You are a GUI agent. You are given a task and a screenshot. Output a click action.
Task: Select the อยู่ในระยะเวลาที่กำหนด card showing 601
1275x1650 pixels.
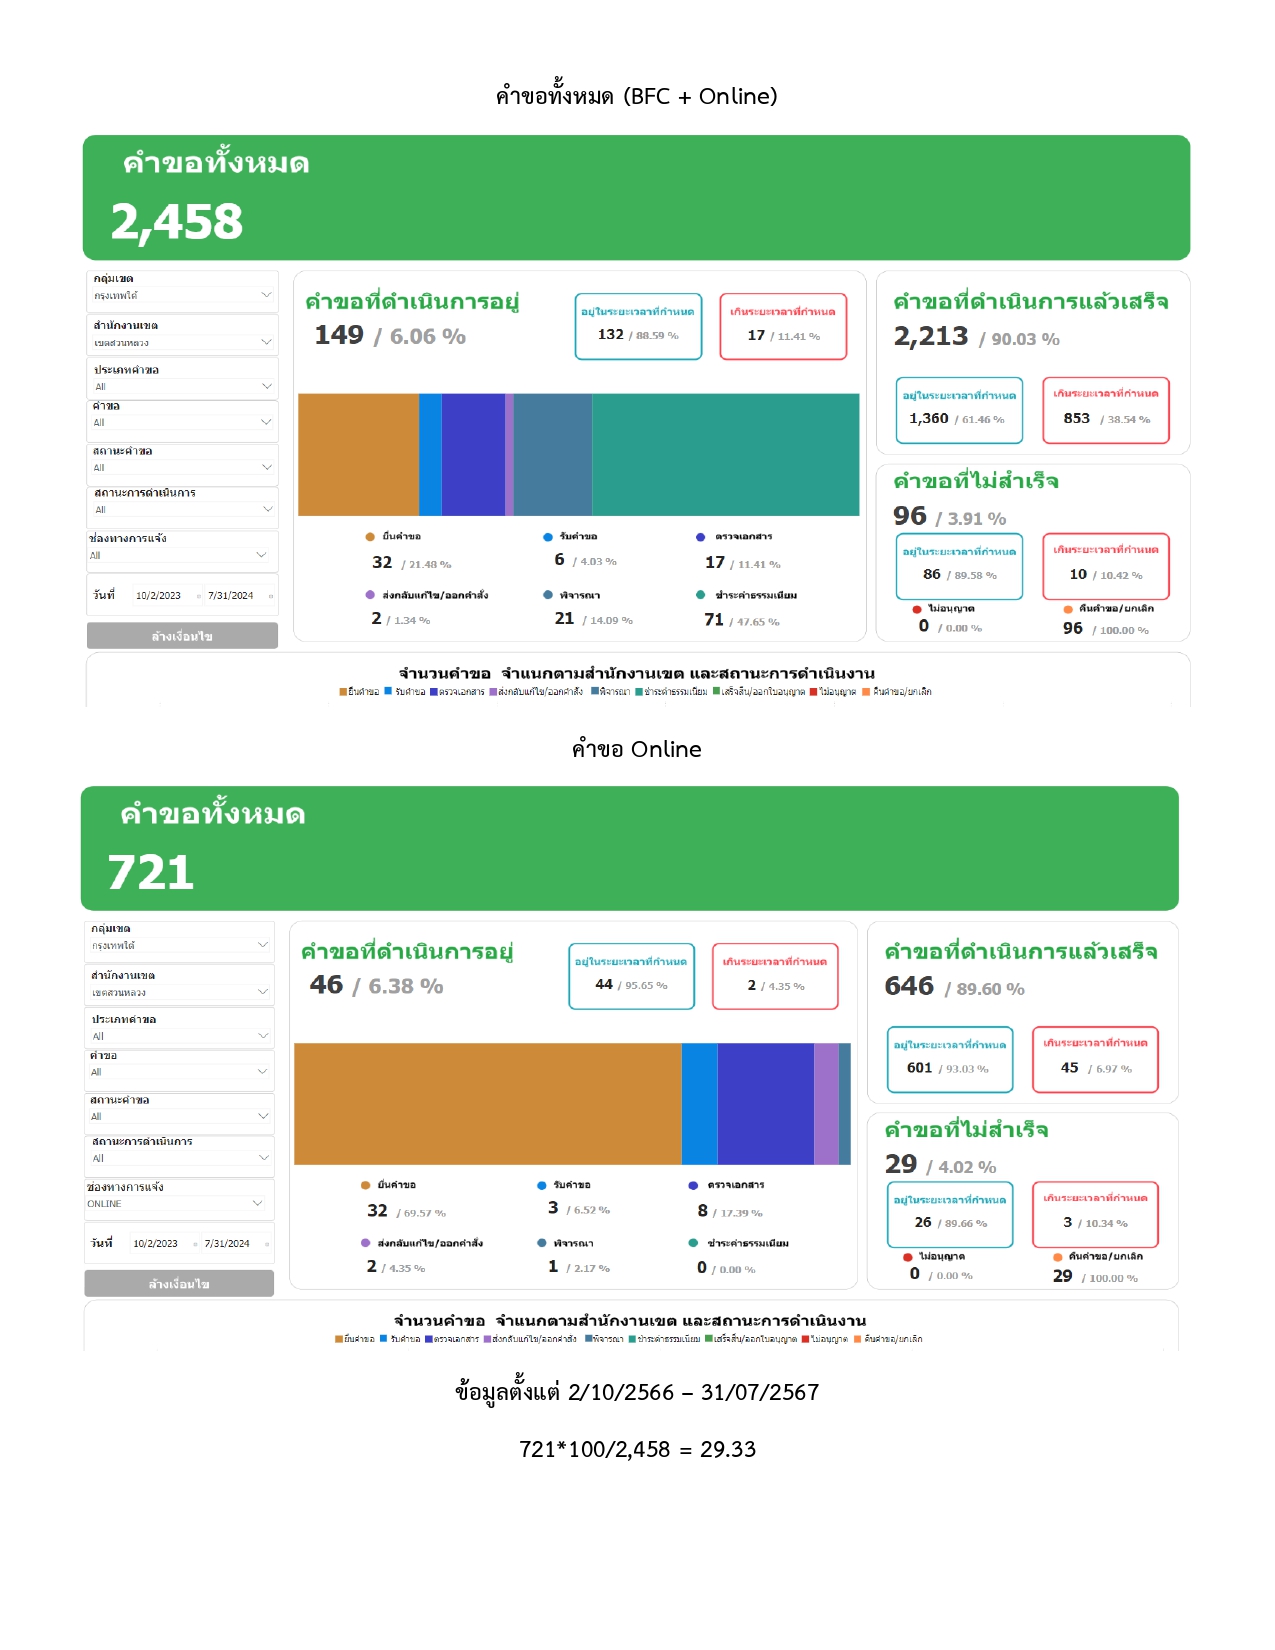(x=950, y=1059)
